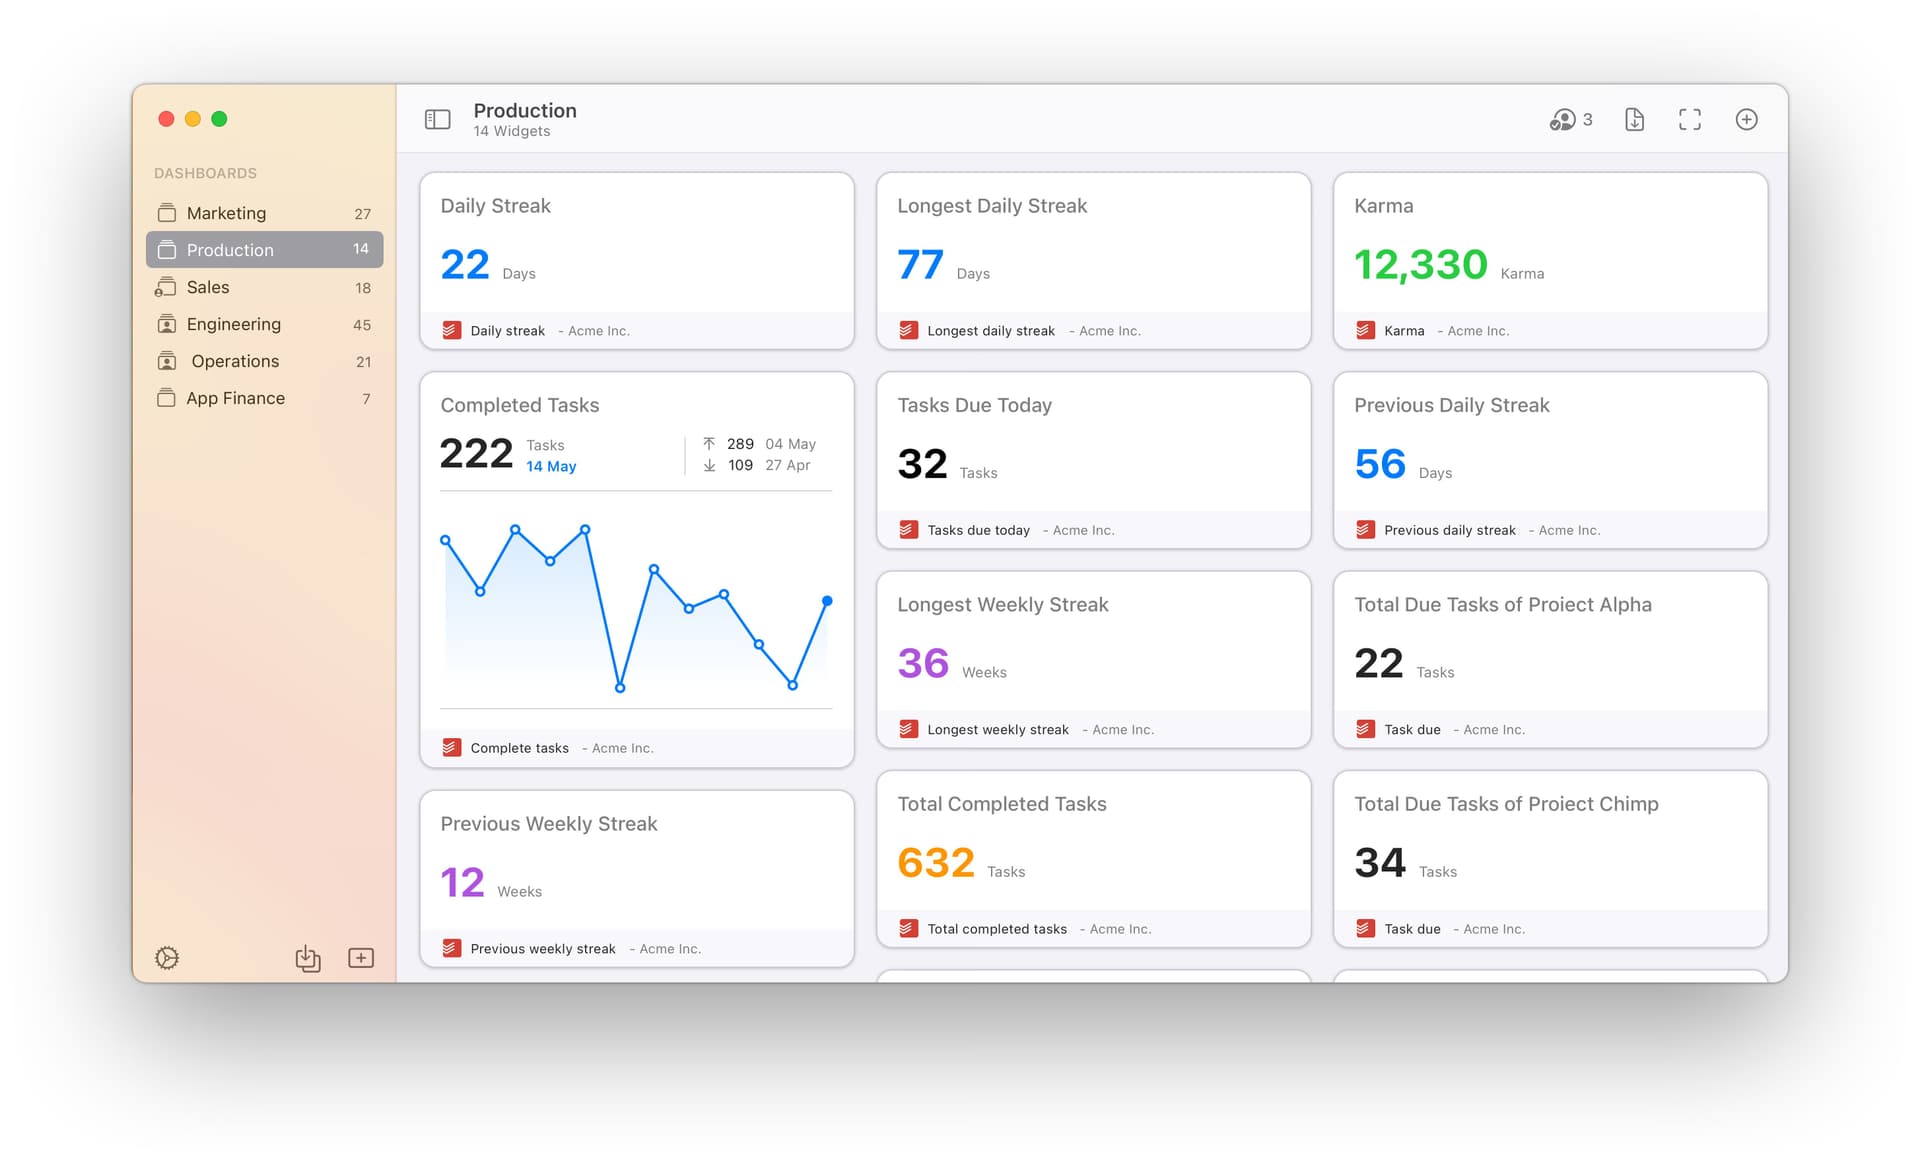Viewport: 1920px width, 1162px height.
Task: Click Total Due Tasks of Project Chimp title
Action: coord(1506,804)
